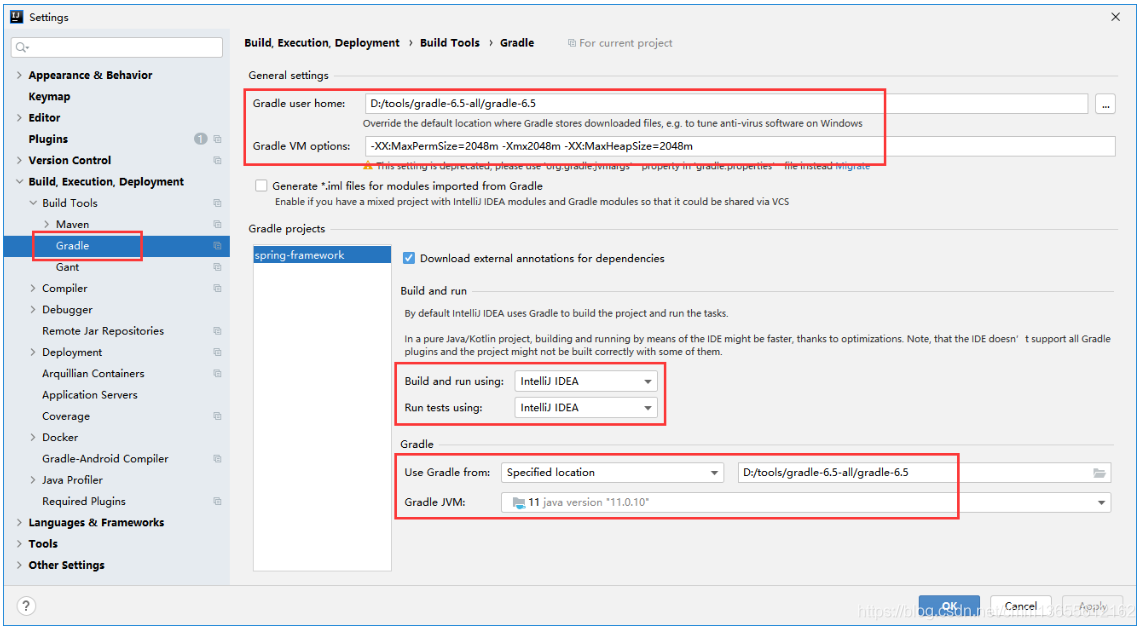The width and height of the screenshot is (1145, 630).
Task: Expand the Editor settings section
Action: point(19,118)
